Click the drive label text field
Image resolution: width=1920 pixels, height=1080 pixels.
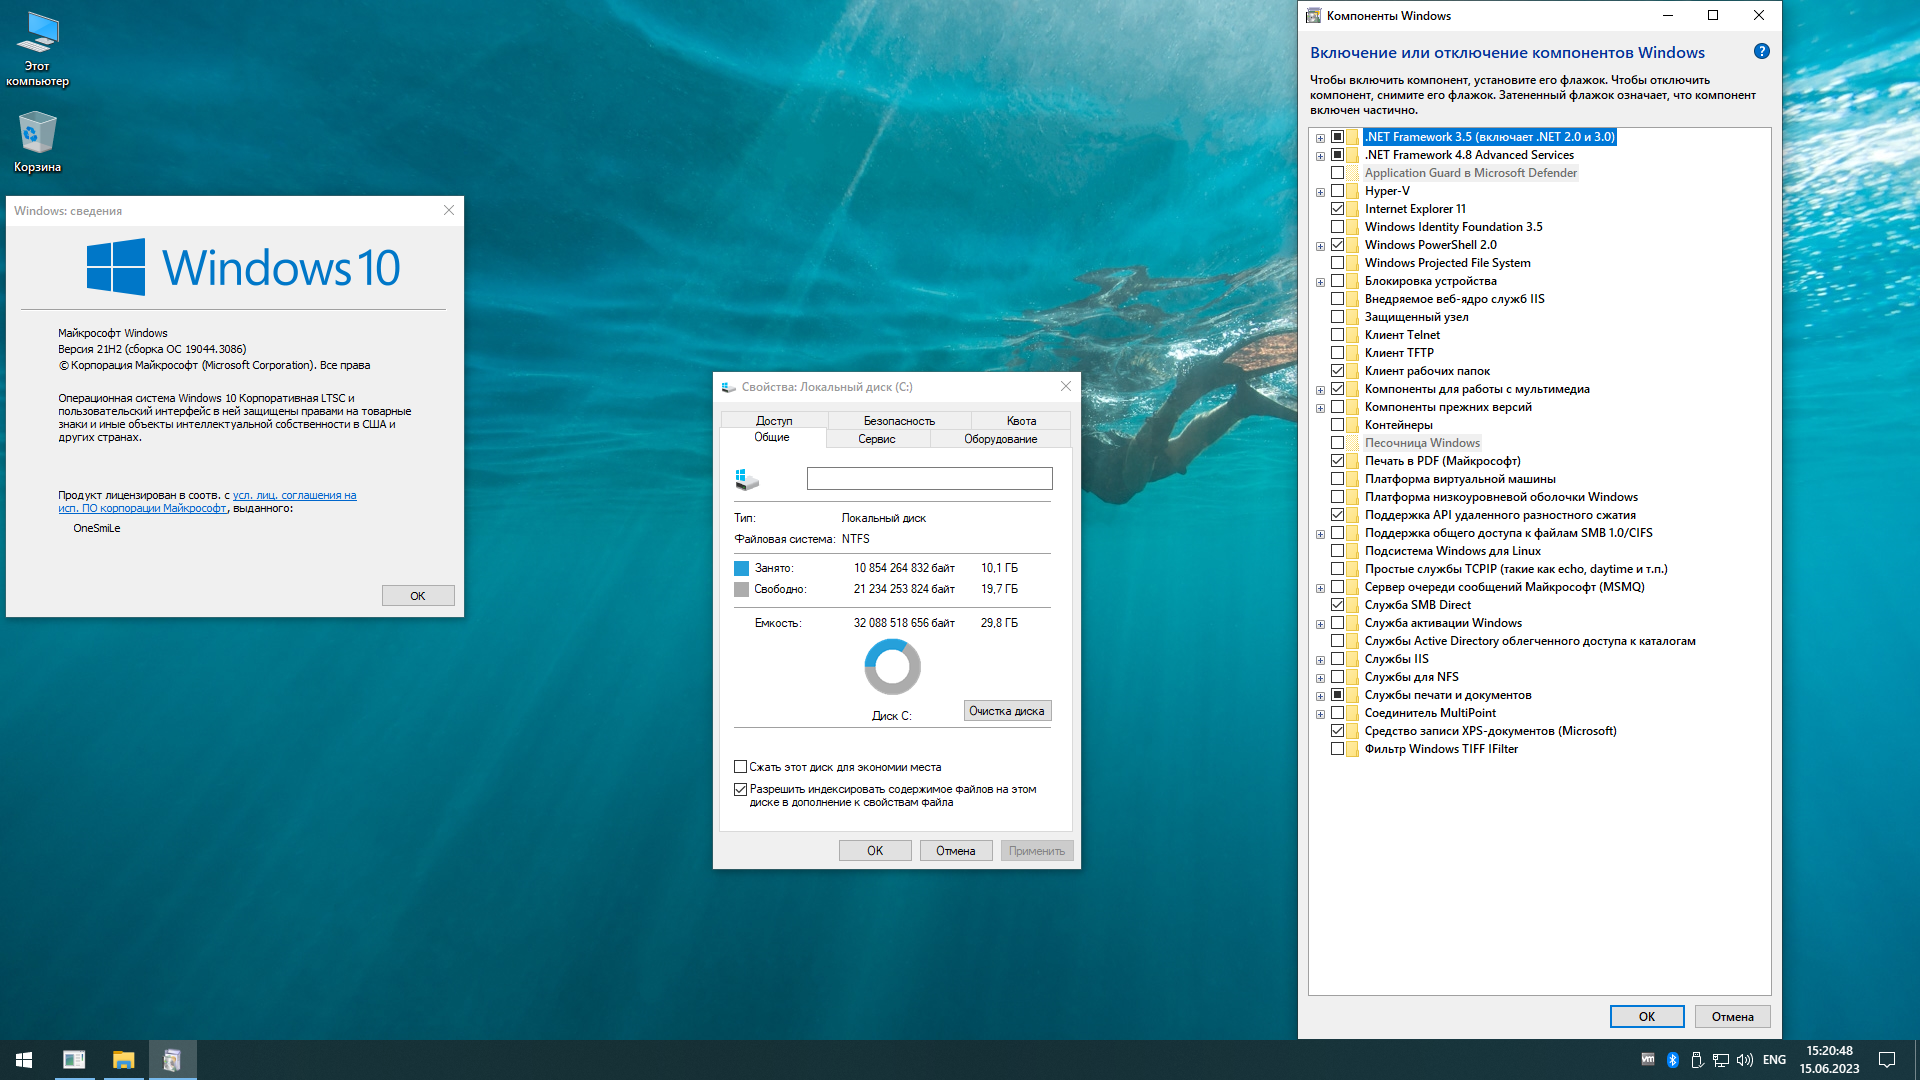tap(929, 479)
